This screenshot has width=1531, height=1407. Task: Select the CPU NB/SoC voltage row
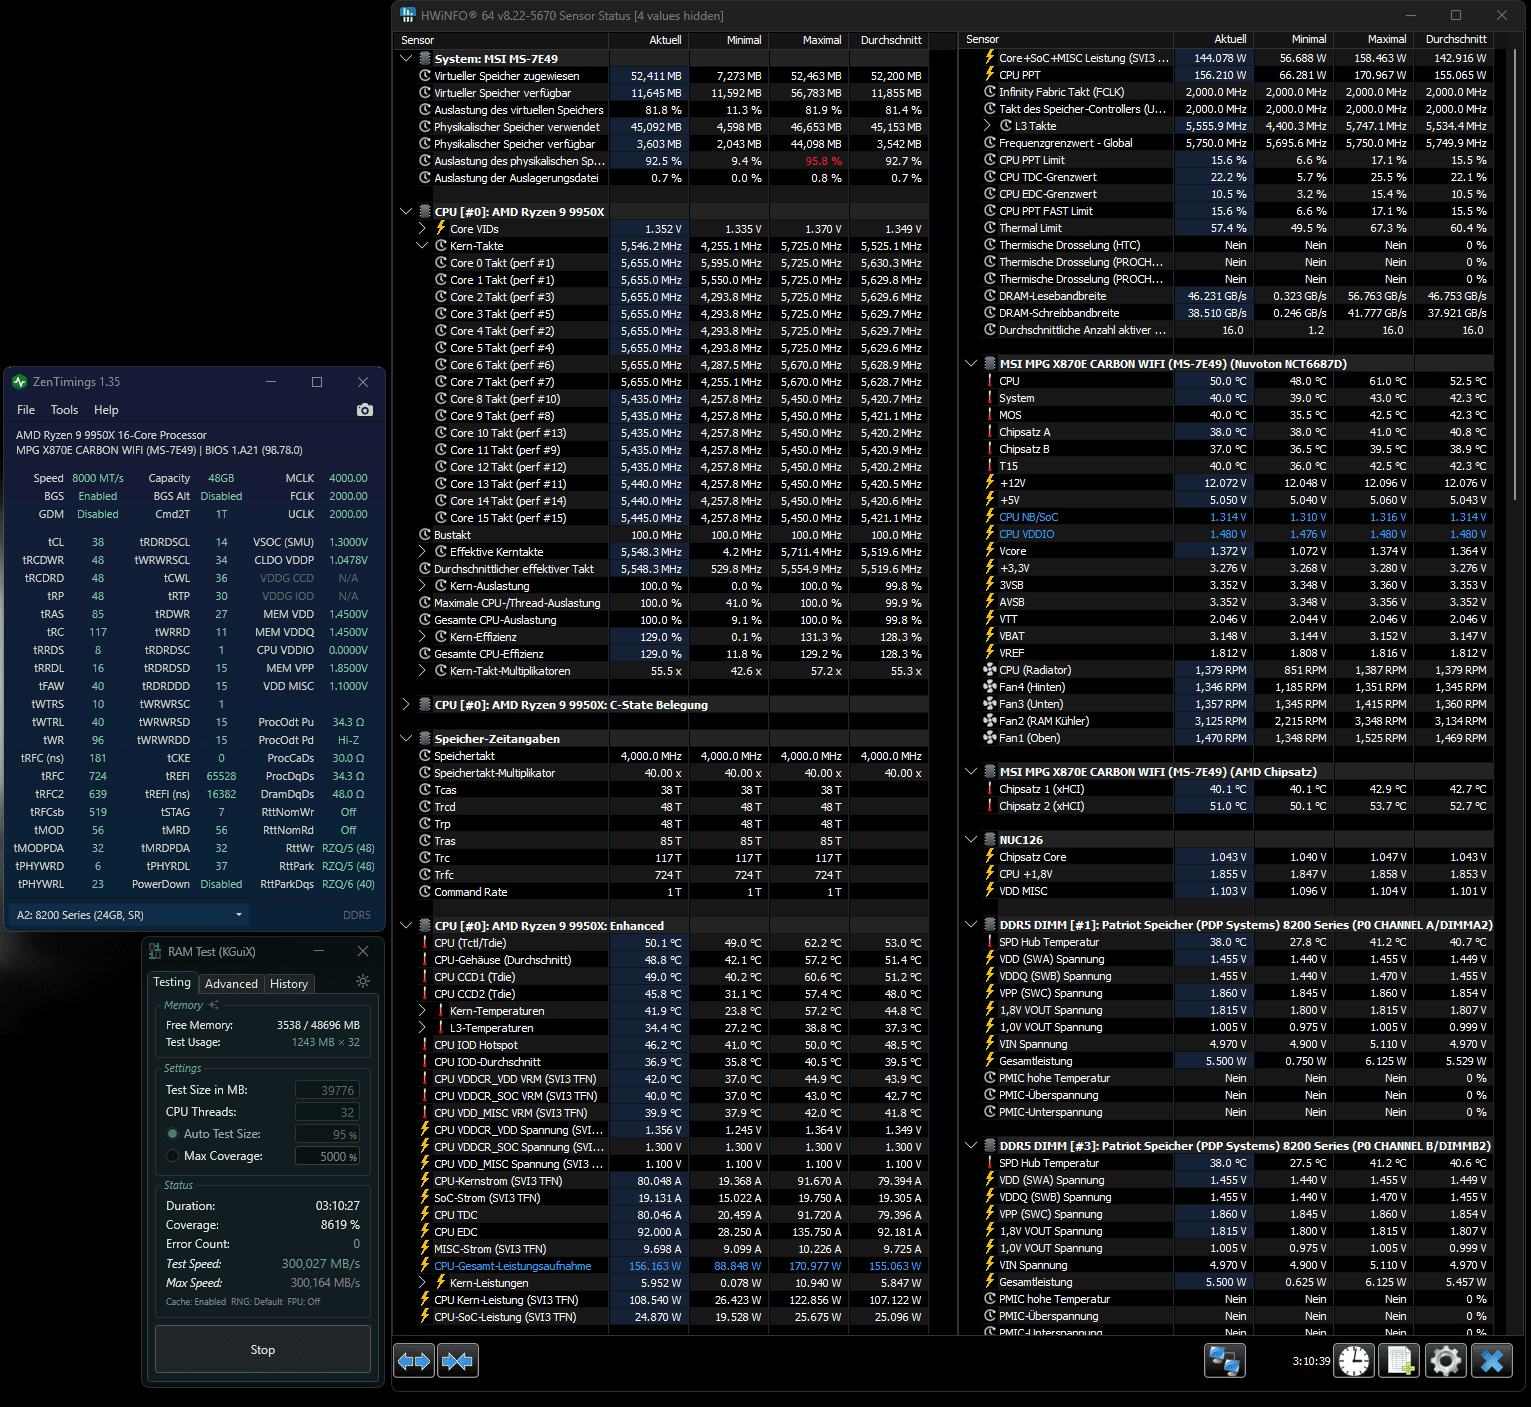coord(1226,517)
